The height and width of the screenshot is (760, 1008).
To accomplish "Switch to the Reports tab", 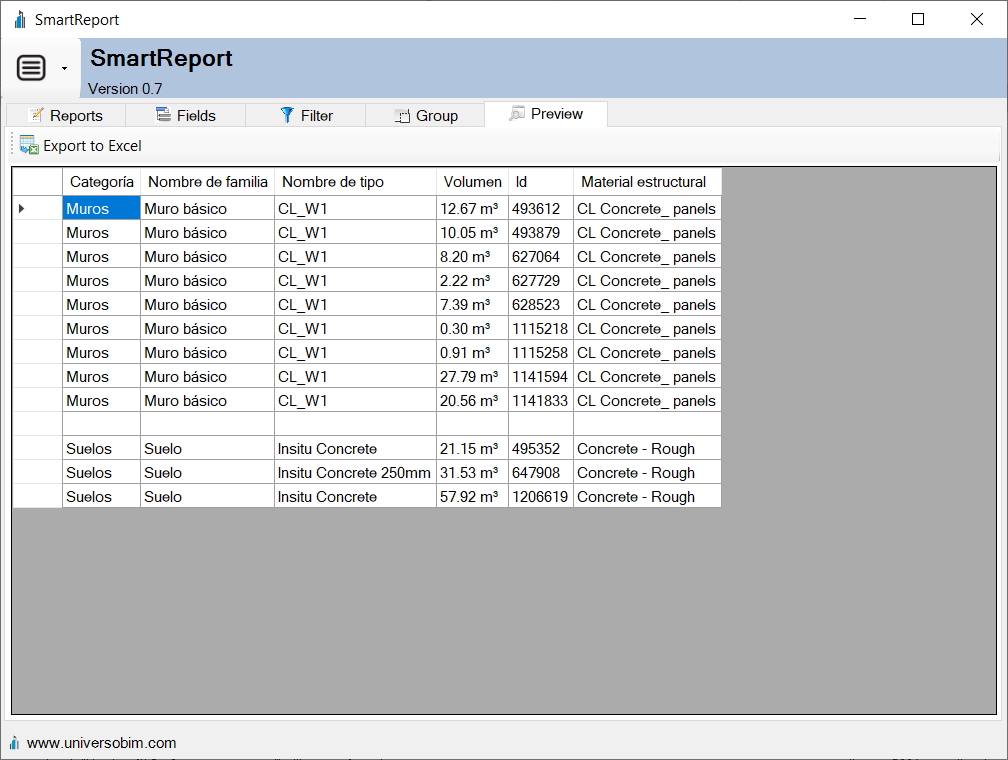I will [x=66, y=116].
